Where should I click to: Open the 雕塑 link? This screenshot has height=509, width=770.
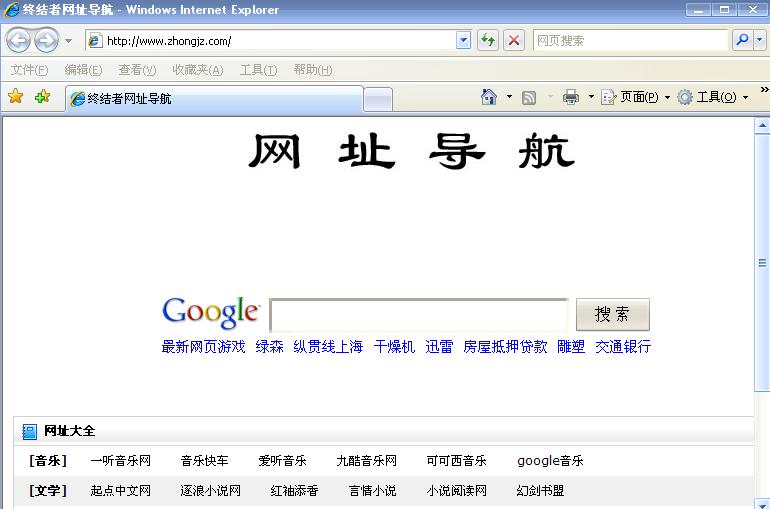pyautogui.click(x=571, y=347)
